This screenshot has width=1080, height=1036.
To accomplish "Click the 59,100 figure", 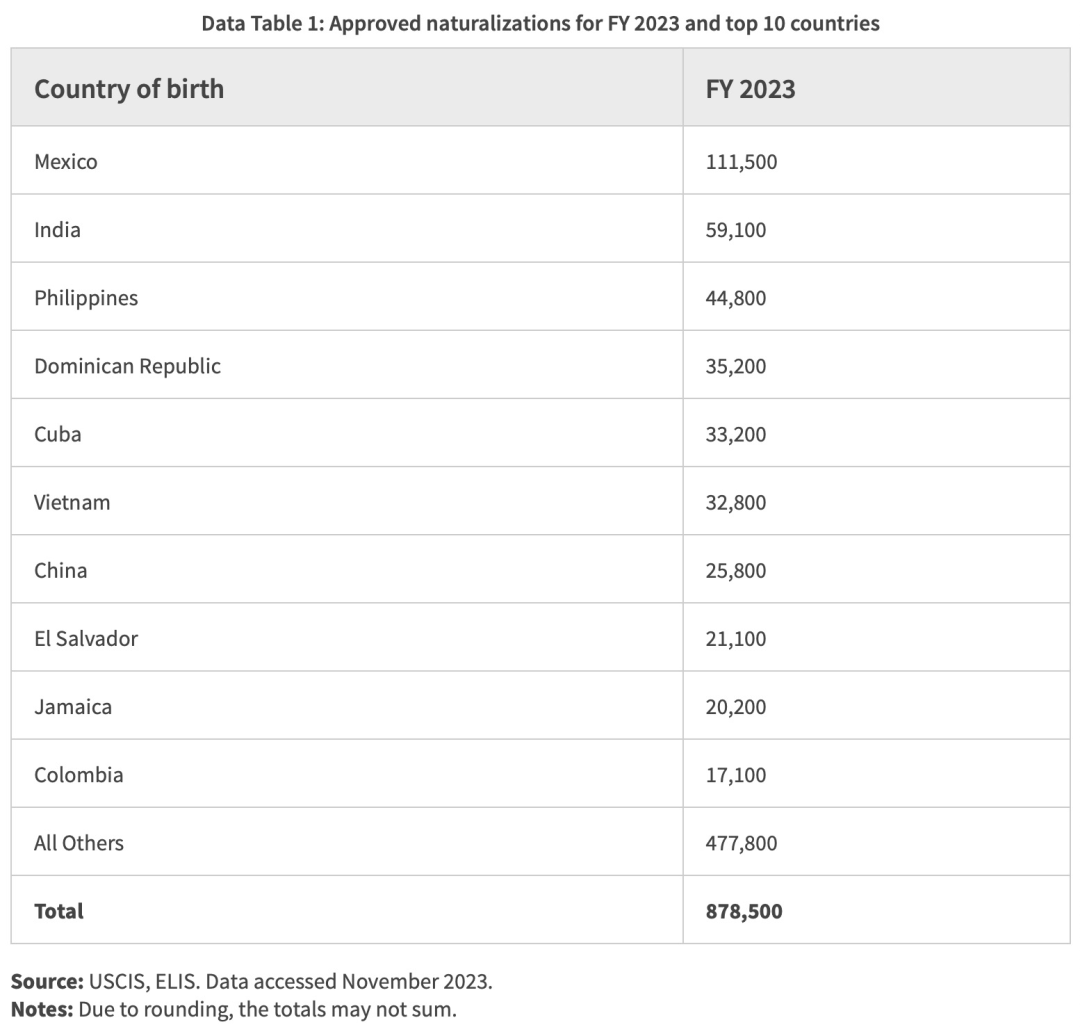I will (736, 230).
